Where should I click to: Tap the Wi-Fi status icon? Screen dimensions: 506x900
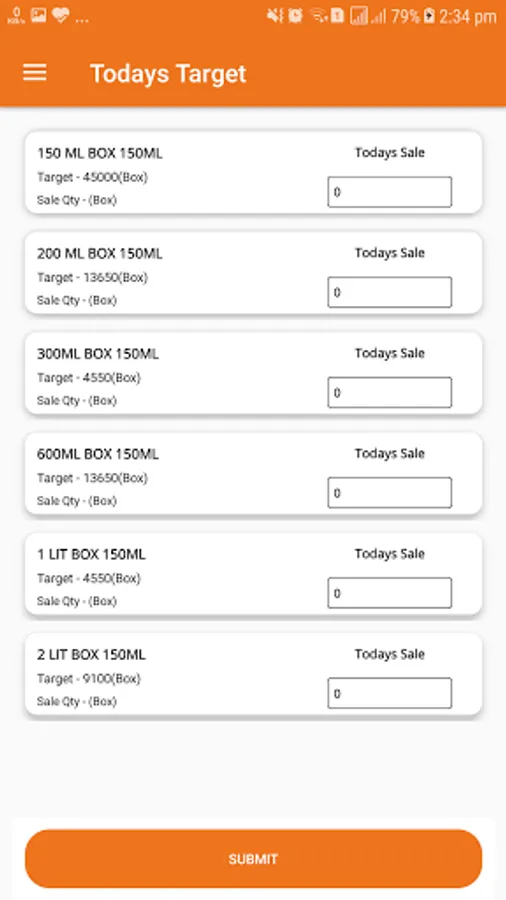coord(320,16)
